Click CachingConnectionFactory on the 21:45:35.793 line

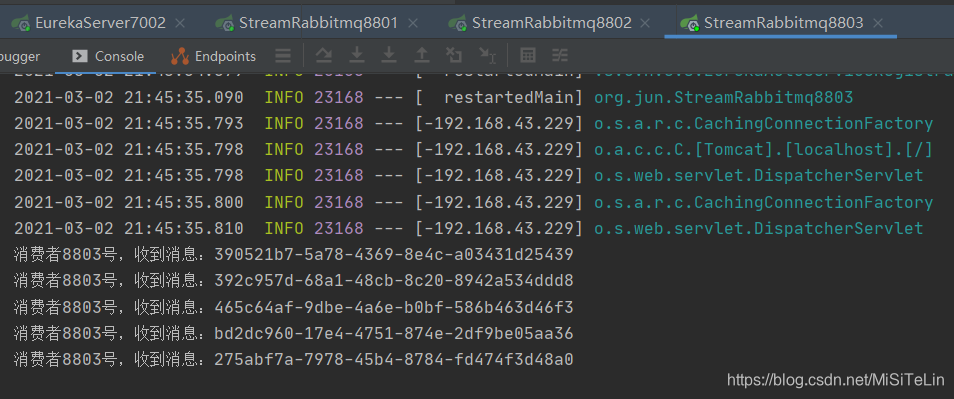point(813,124)
